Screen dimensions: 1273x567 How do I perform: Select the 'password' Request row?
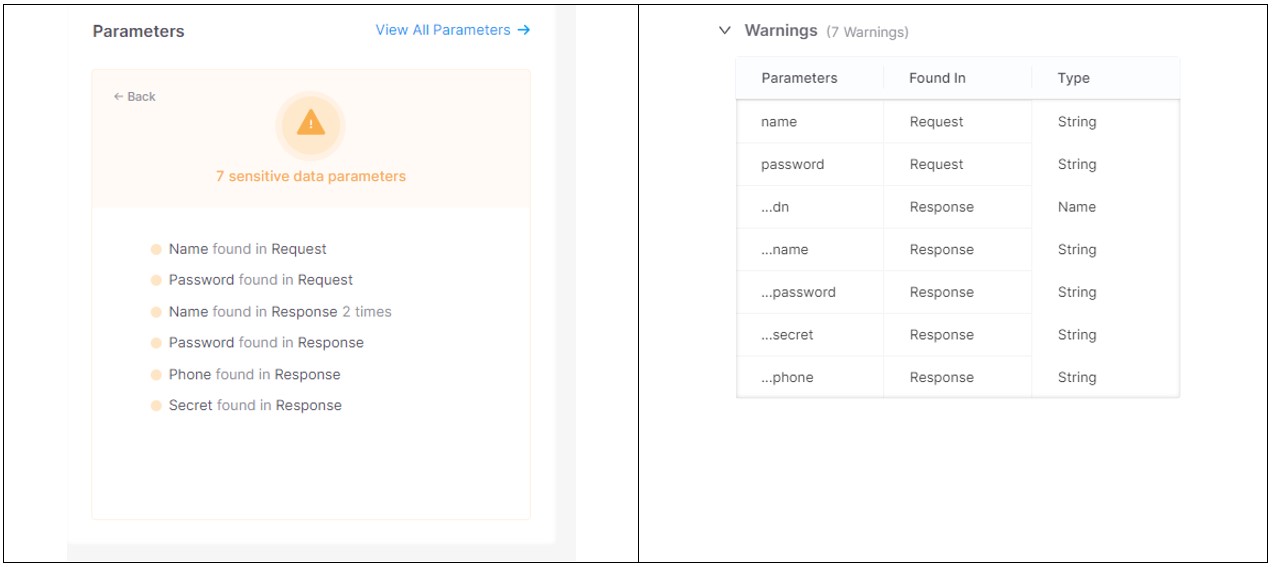[x=792, y=165]
